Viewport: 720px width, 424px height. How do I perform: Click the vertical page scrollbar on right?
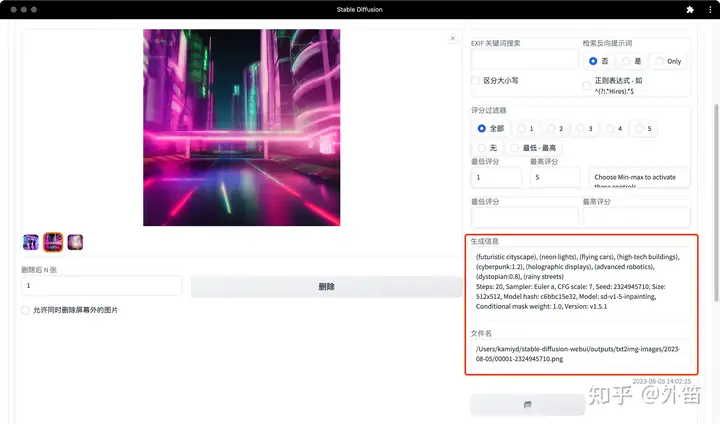coord(716,202)
